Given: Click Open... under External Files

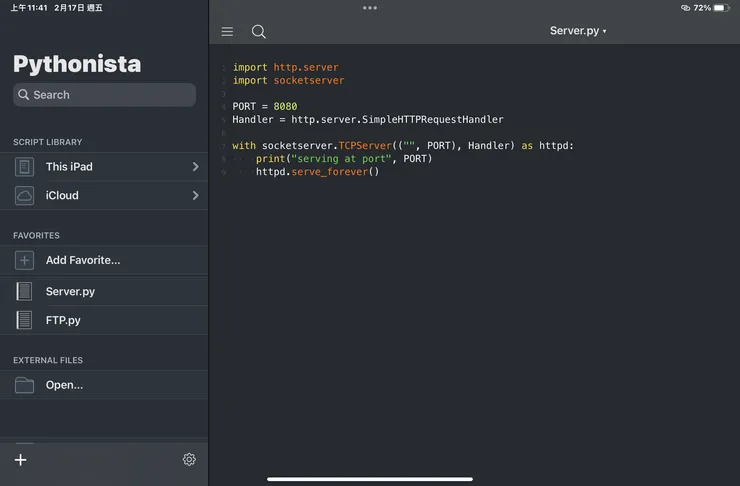Looking at the screenshot, I should pyautogui.click(x=104, y=385).
